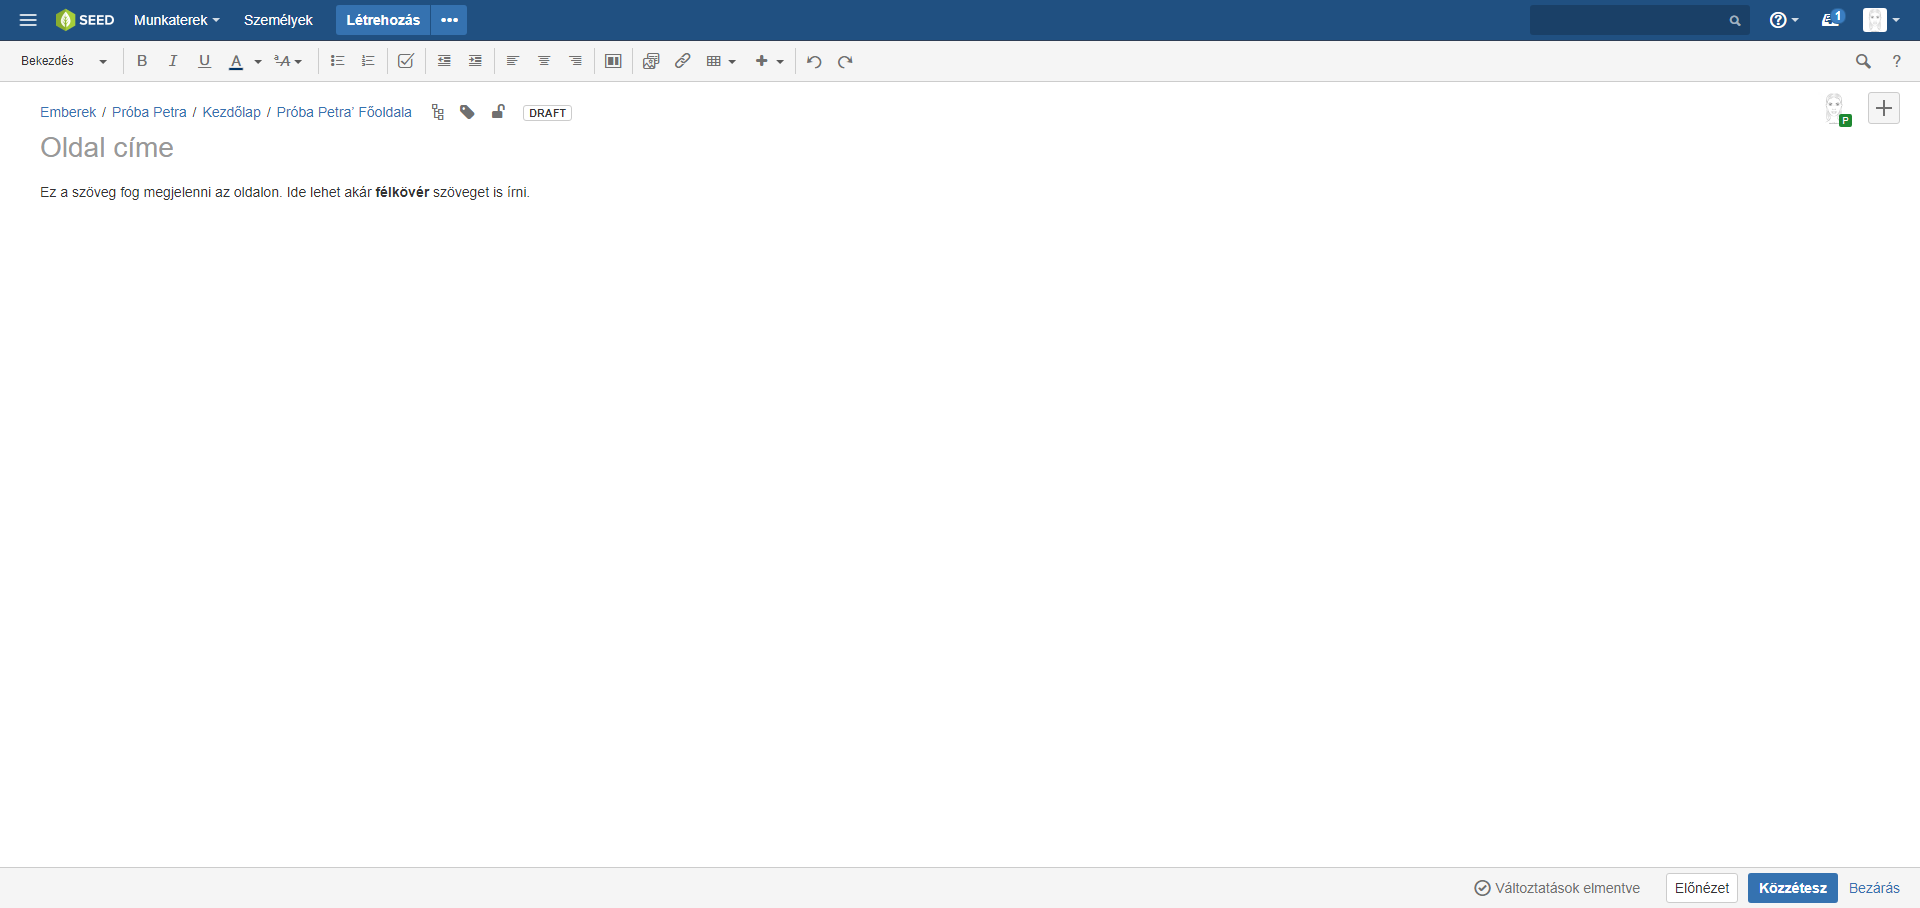This screenshot has width=1920, height=908.
Task: Click the insert link icon
Action: tap(682, 61)
